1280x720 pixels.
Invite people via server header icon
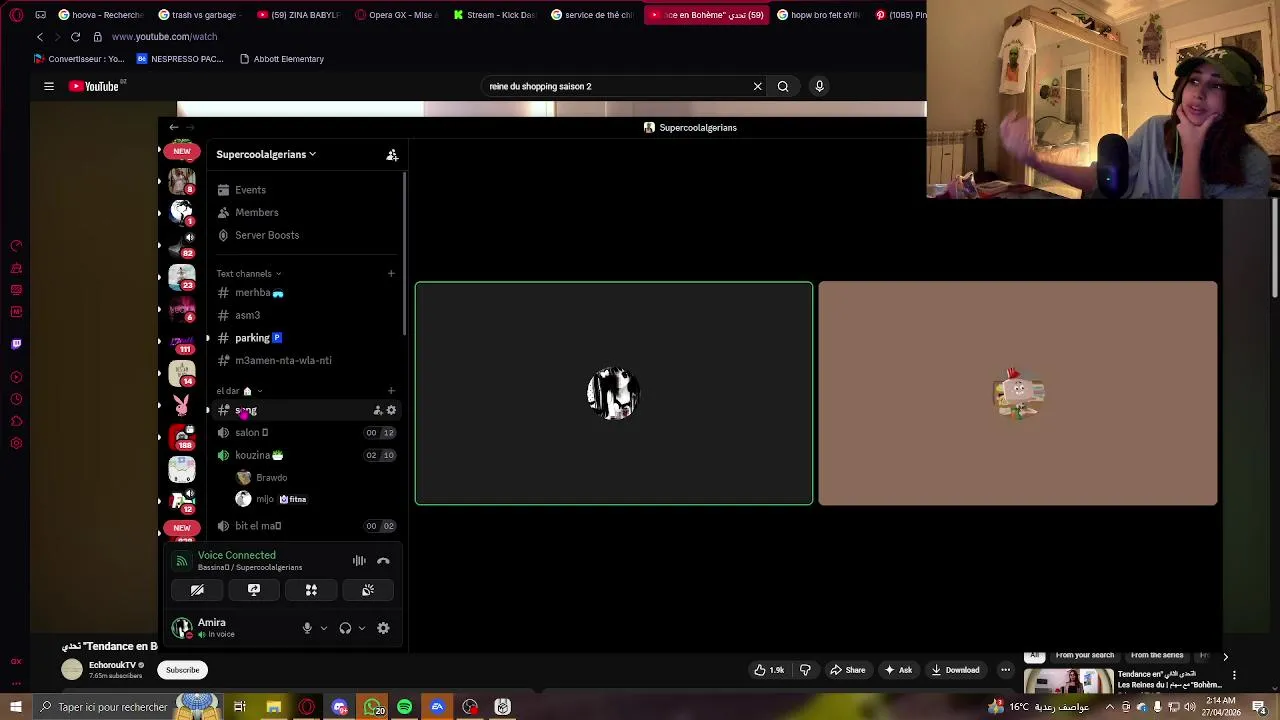[392, 154]
